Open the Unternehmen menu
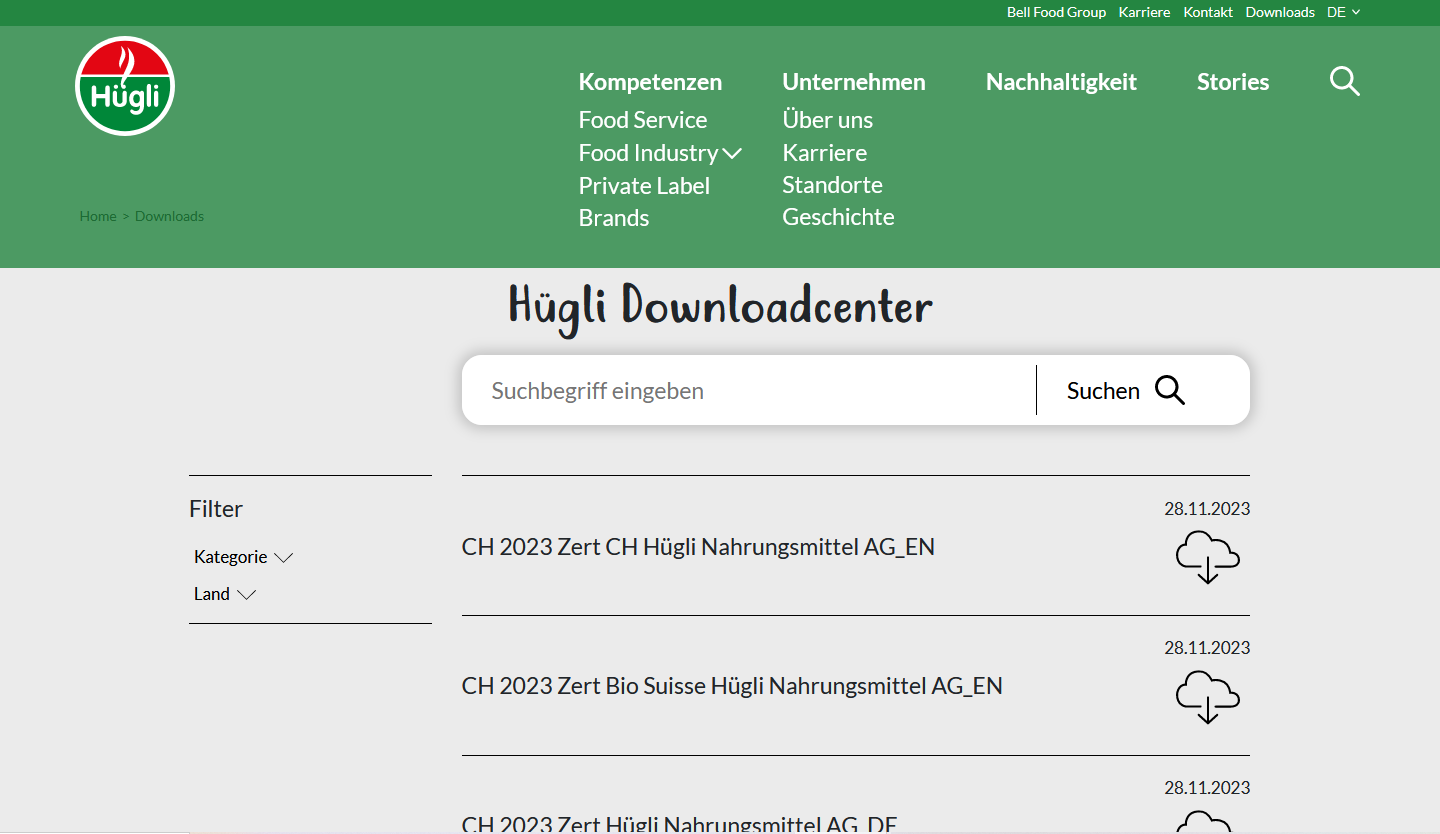1440x834 pixels. point(853,82)
